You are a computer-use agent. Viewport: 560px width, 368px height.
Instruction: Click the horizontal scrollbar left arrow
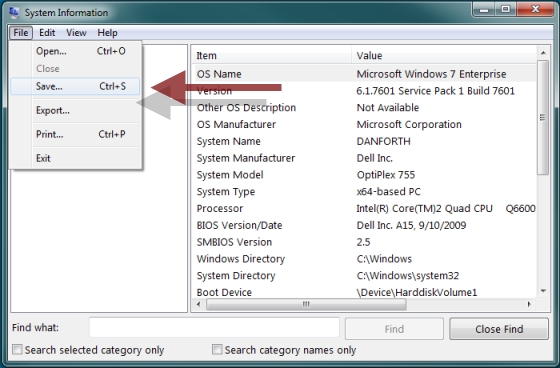tap(199, 304)
